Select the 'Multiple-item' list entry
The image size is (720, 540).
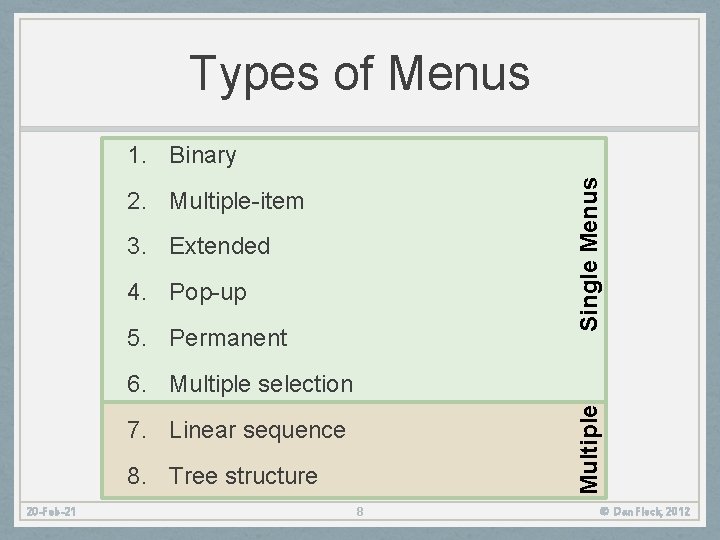pos(236,201)
